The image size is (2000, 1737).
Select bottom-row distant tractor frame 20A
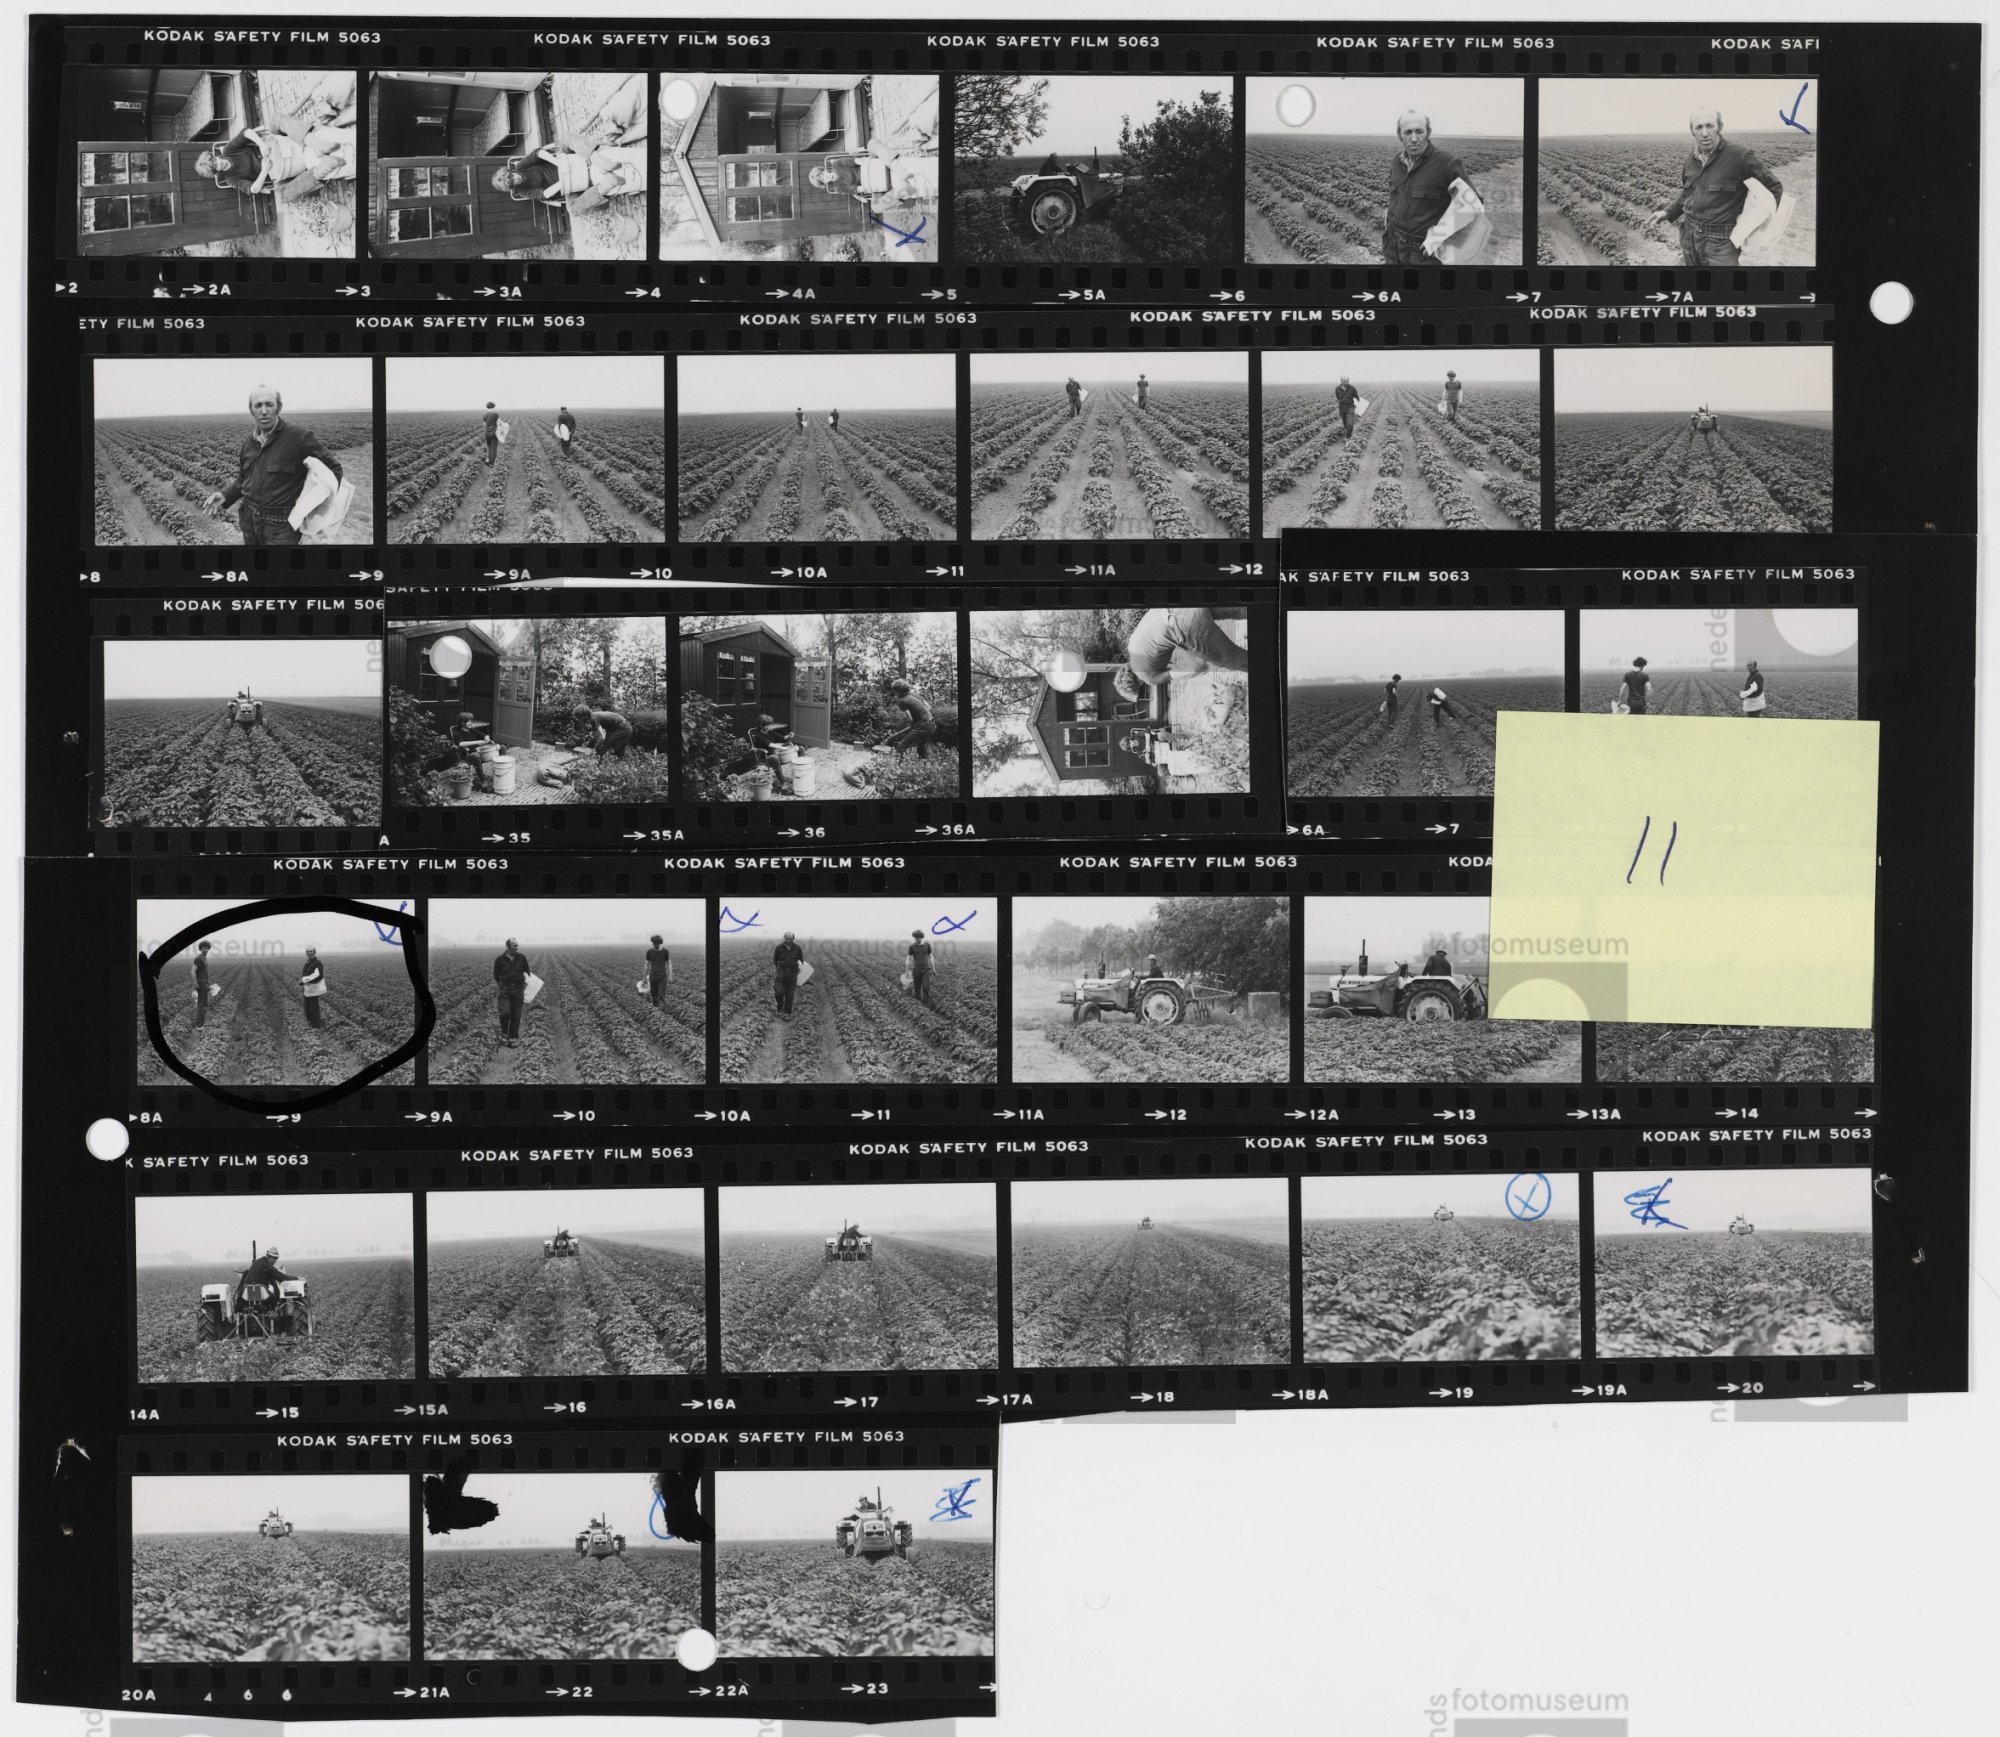click(x=270, y=1567)
